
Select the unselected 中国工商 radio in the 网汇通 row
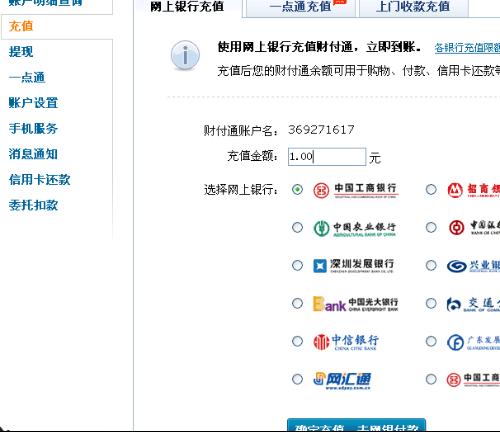[431, 379]
